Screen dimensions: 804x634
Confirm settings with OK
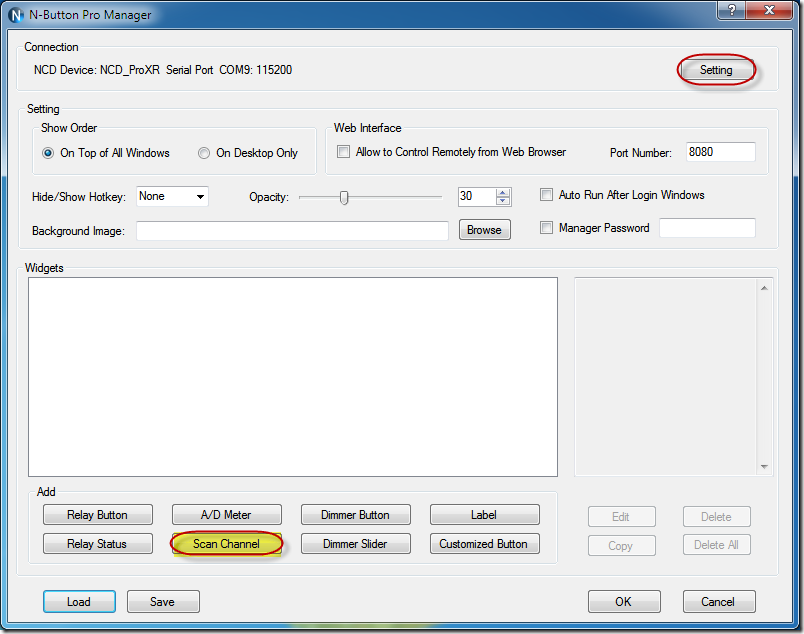point(624,602)
